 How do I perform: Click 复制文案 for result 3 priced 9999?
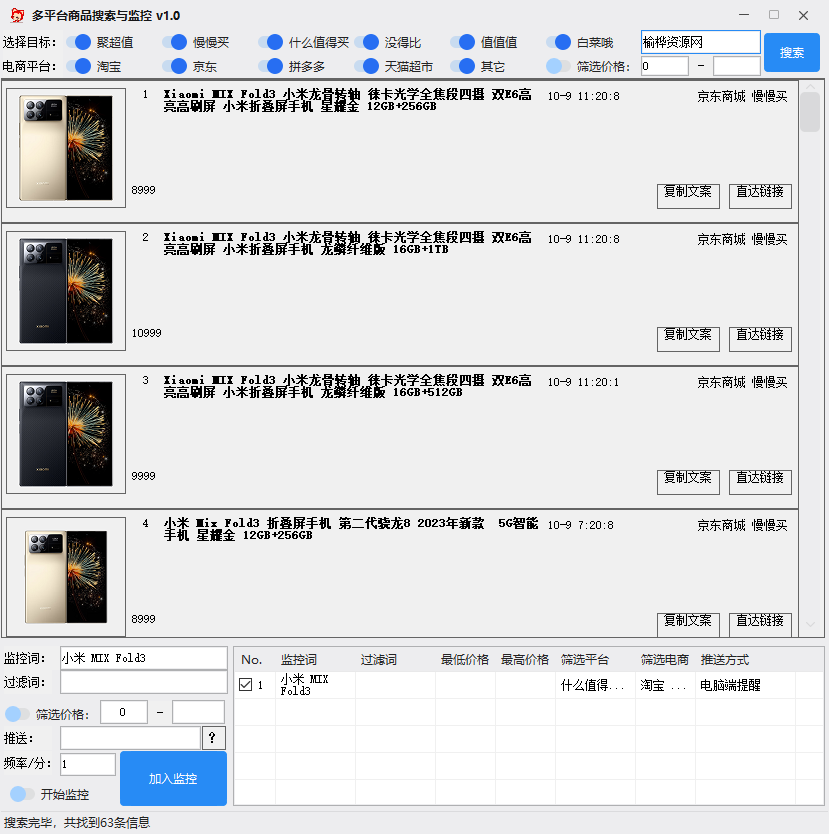pyautogui.click(x=688, y=482)
